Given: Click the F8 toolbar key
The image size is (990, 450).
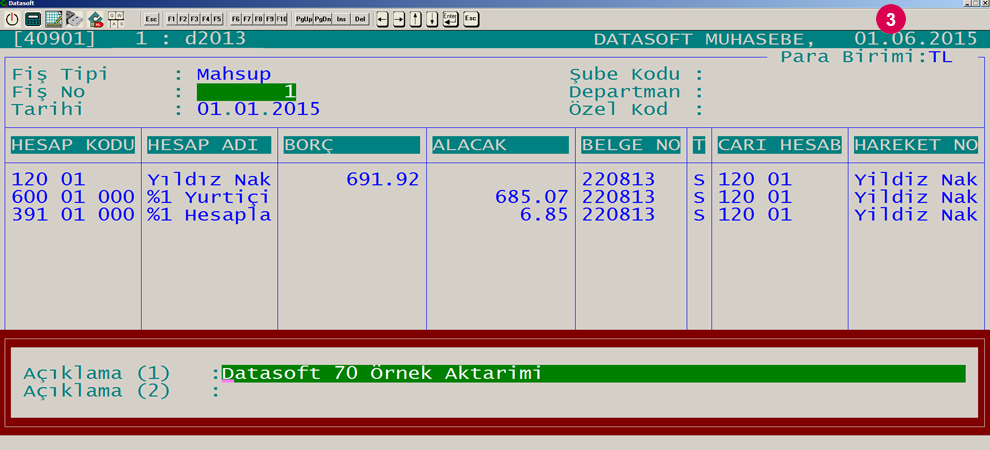Looking at the screenshot, I should [258, 19].
